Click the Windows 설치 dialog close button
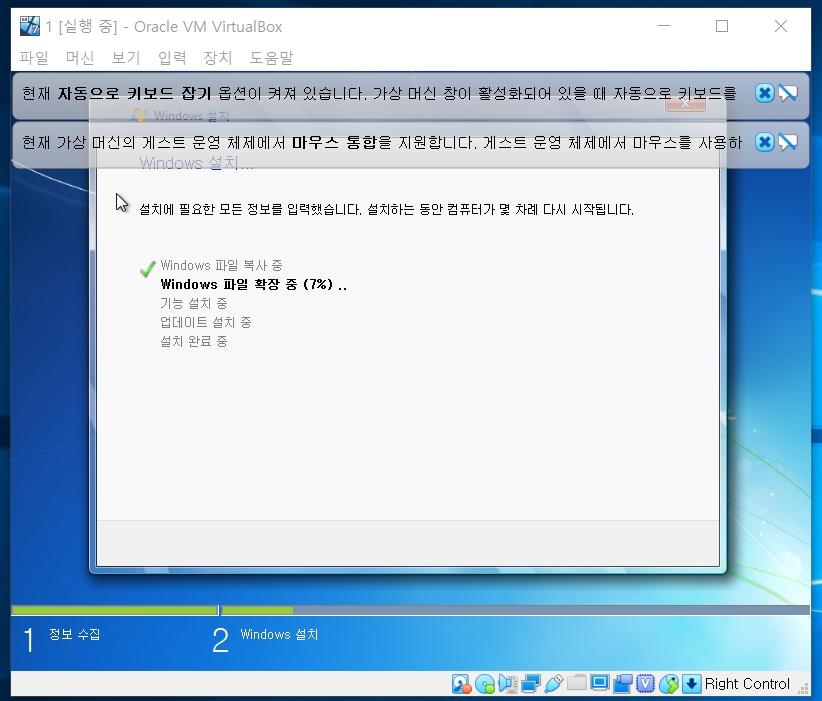Viewport: 822px width, 701px height. click(x=685, y=103)
